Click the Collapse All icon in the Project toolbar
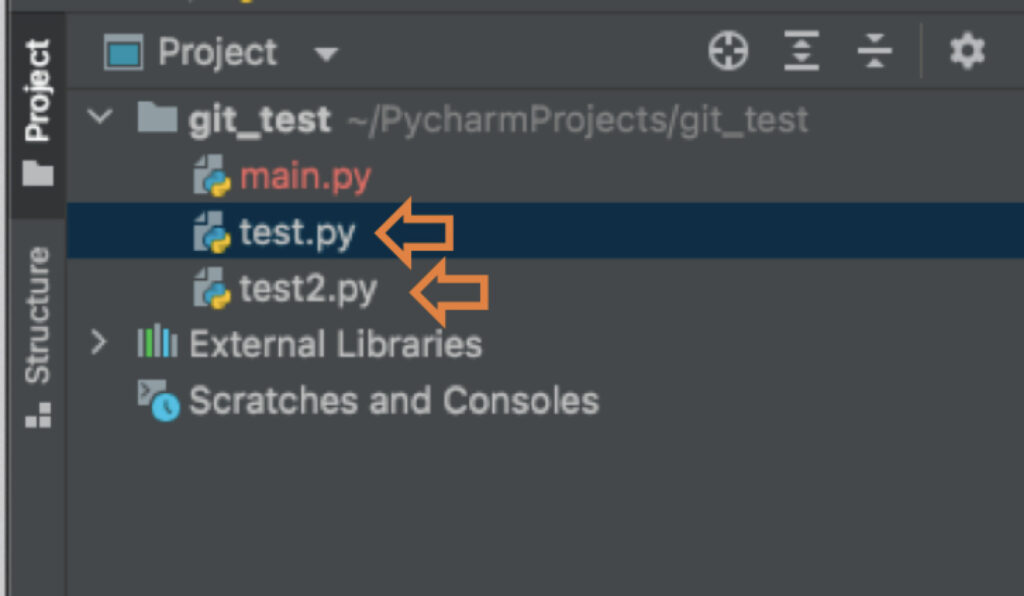The width and height of the screenshot is (1024, 596). tap(874, 51)
